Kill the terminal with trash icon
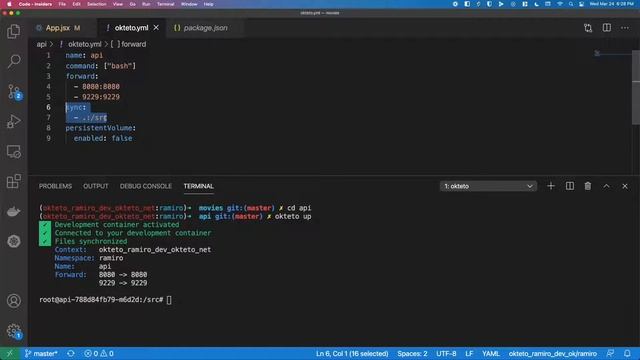The height and width of the screenshot is (360, 640). (x=588, y=186)
